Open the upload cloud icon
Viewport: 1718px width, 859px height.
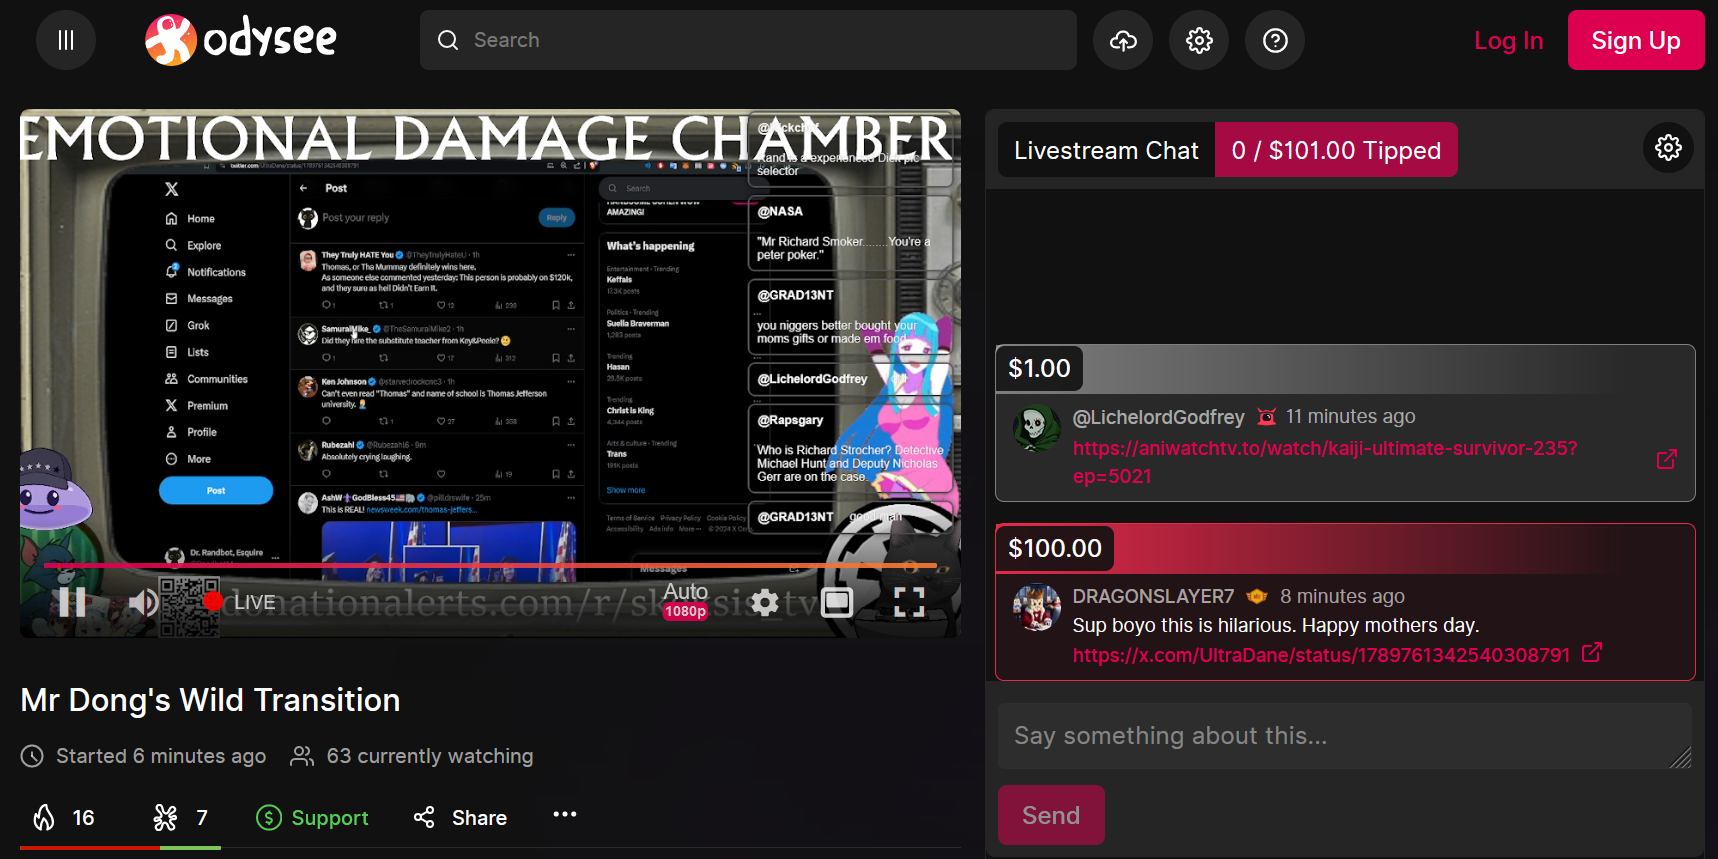tap(1123, 40)
